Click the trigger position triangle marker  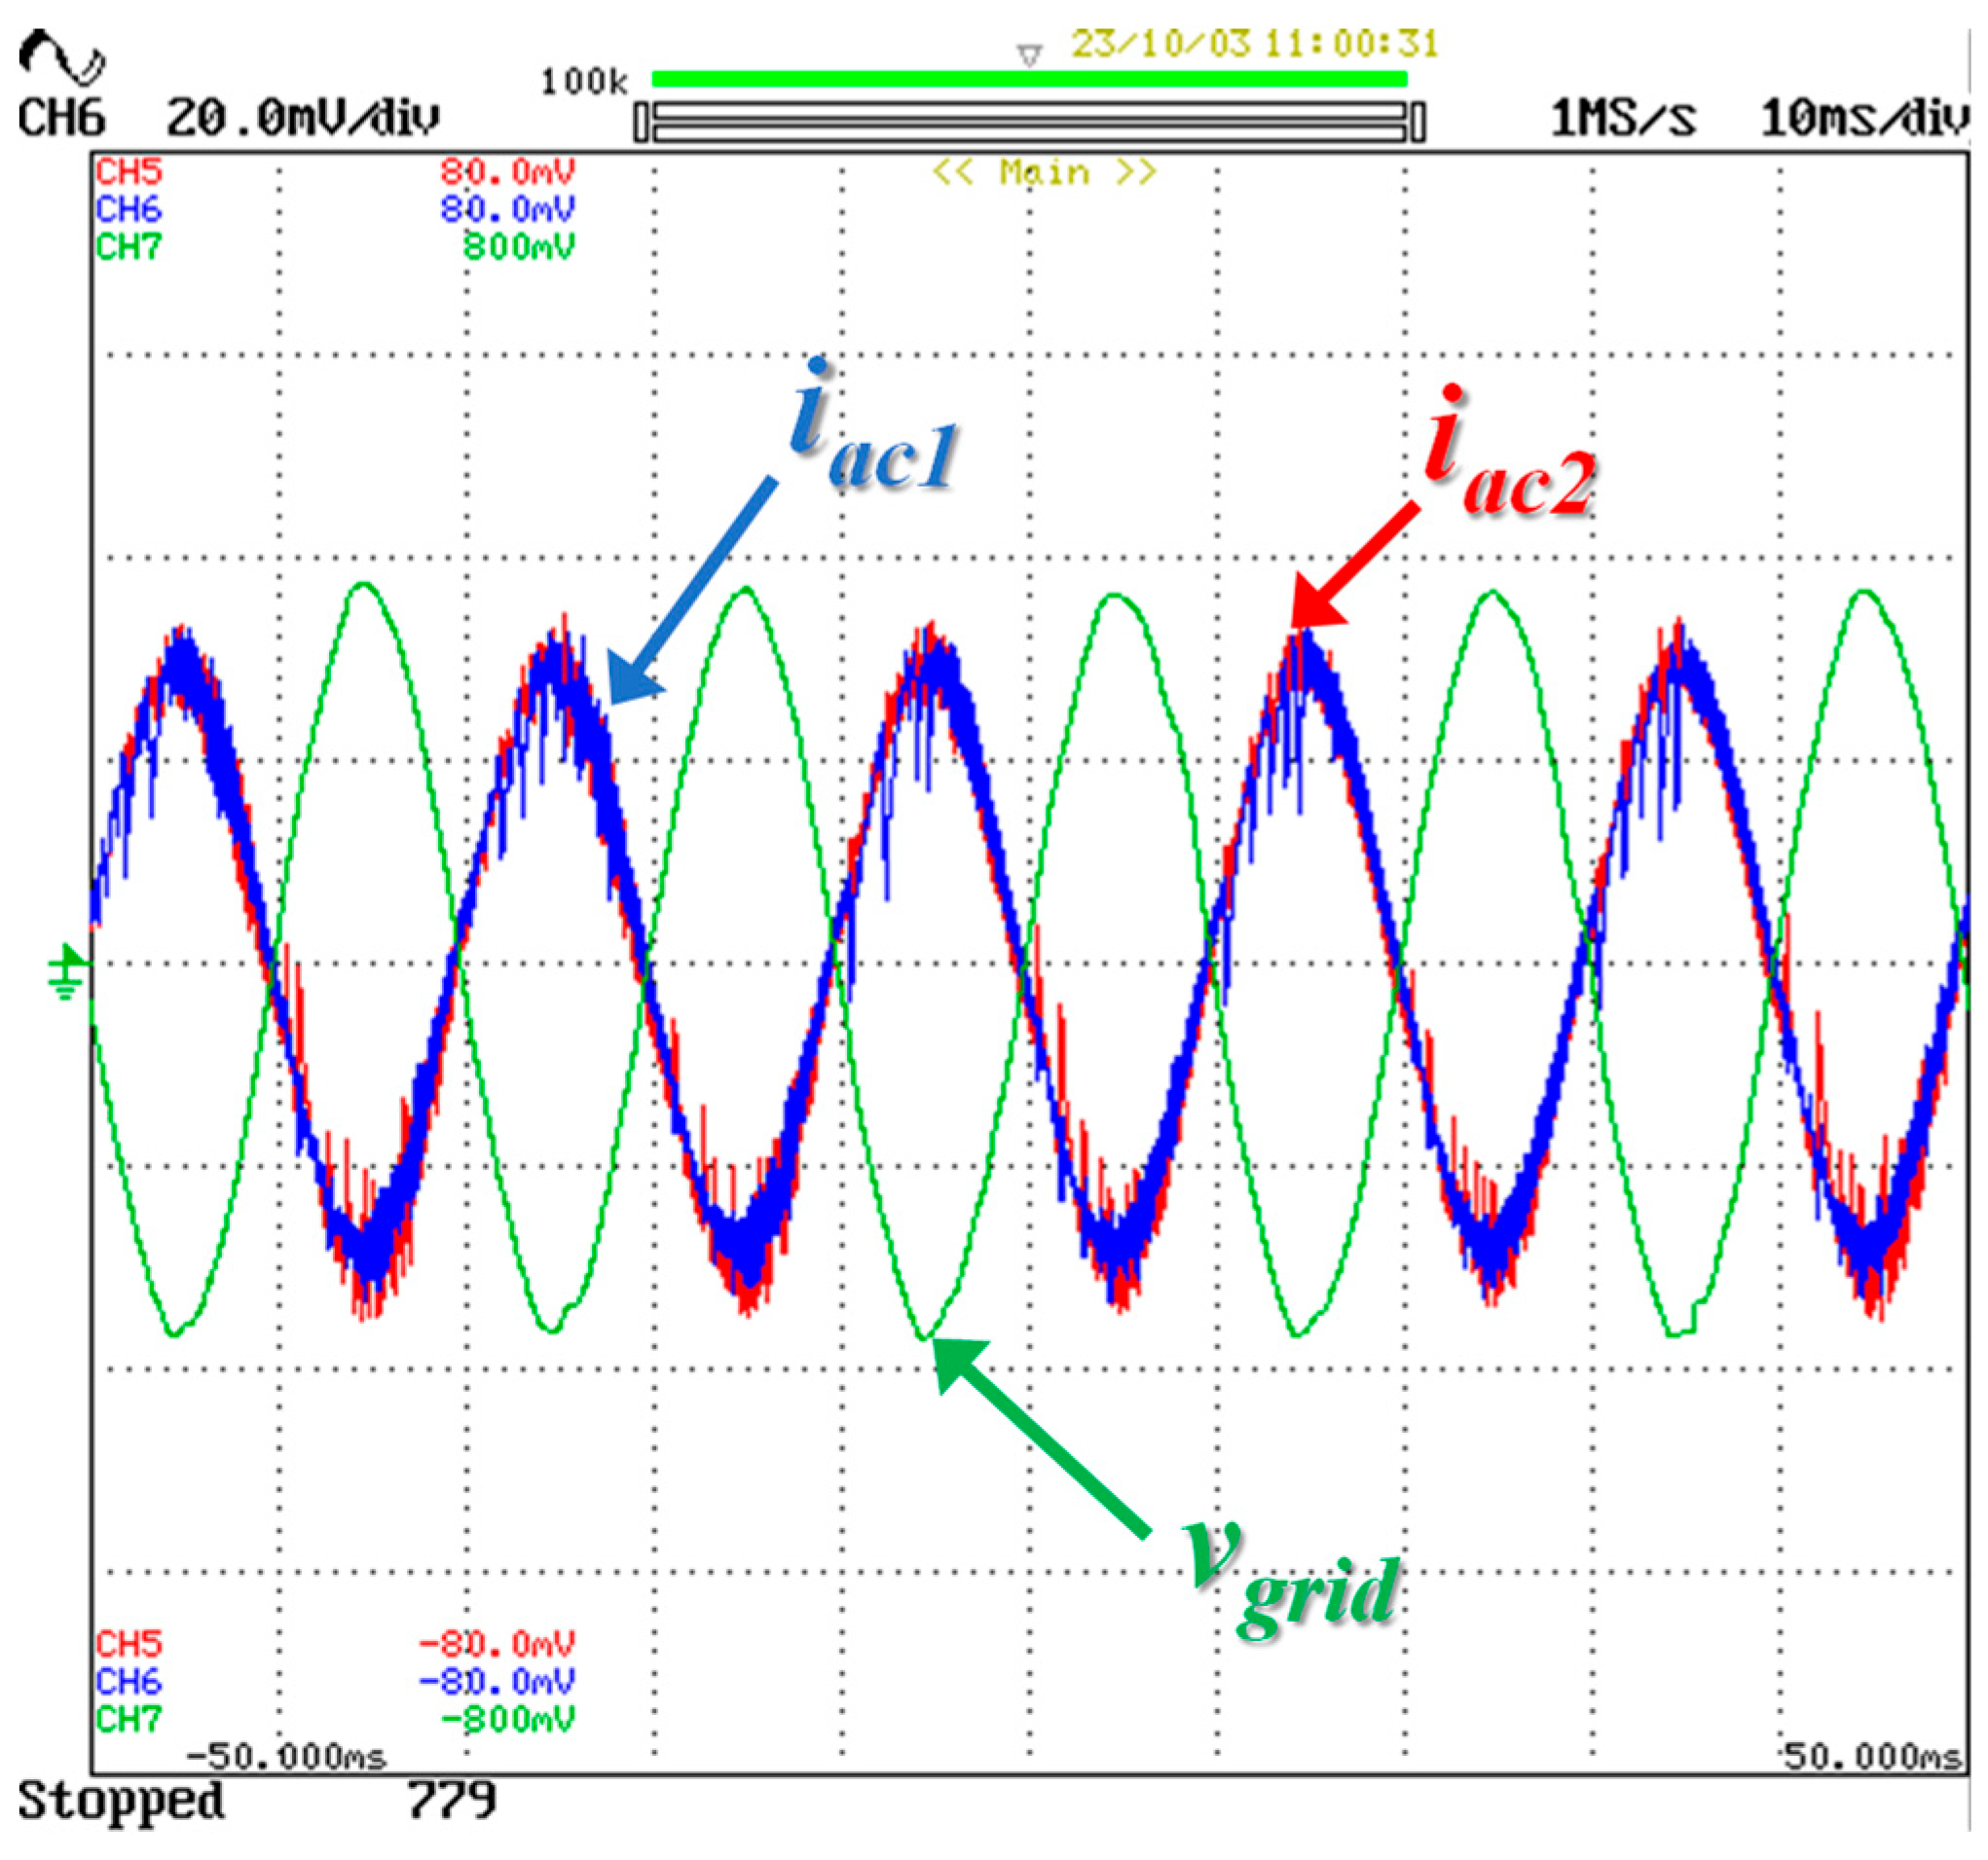click(x=1029, y=55)
